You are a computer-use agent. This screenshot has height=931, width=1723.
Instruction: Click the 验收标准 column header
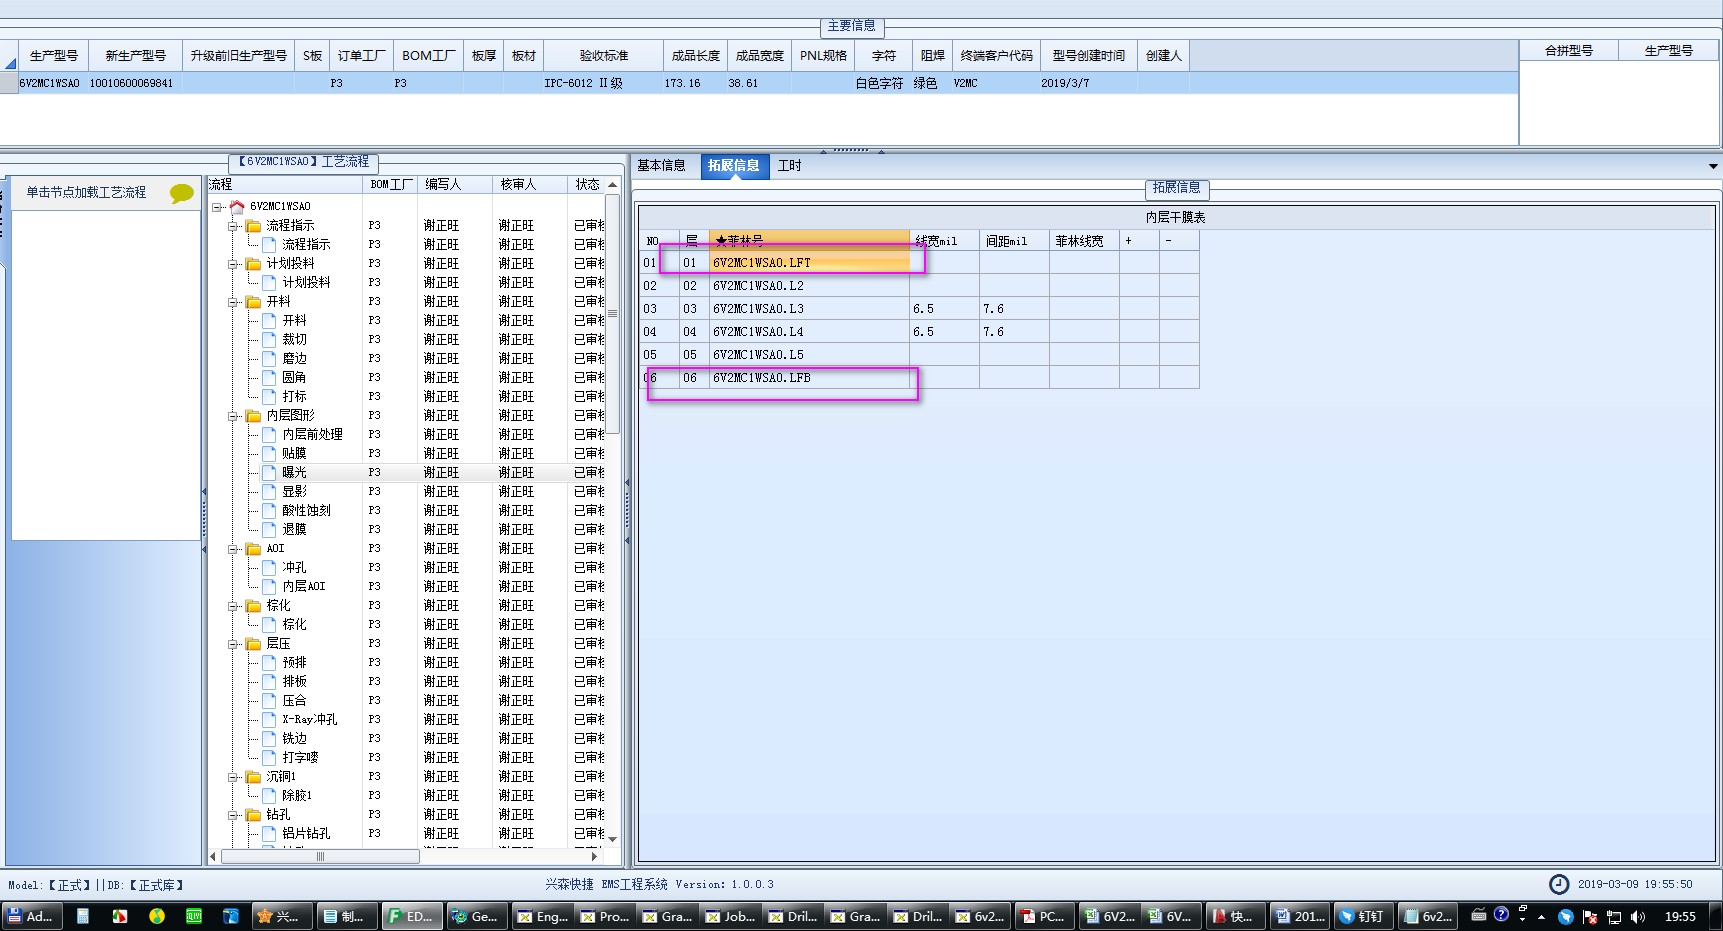coord(604,56)
